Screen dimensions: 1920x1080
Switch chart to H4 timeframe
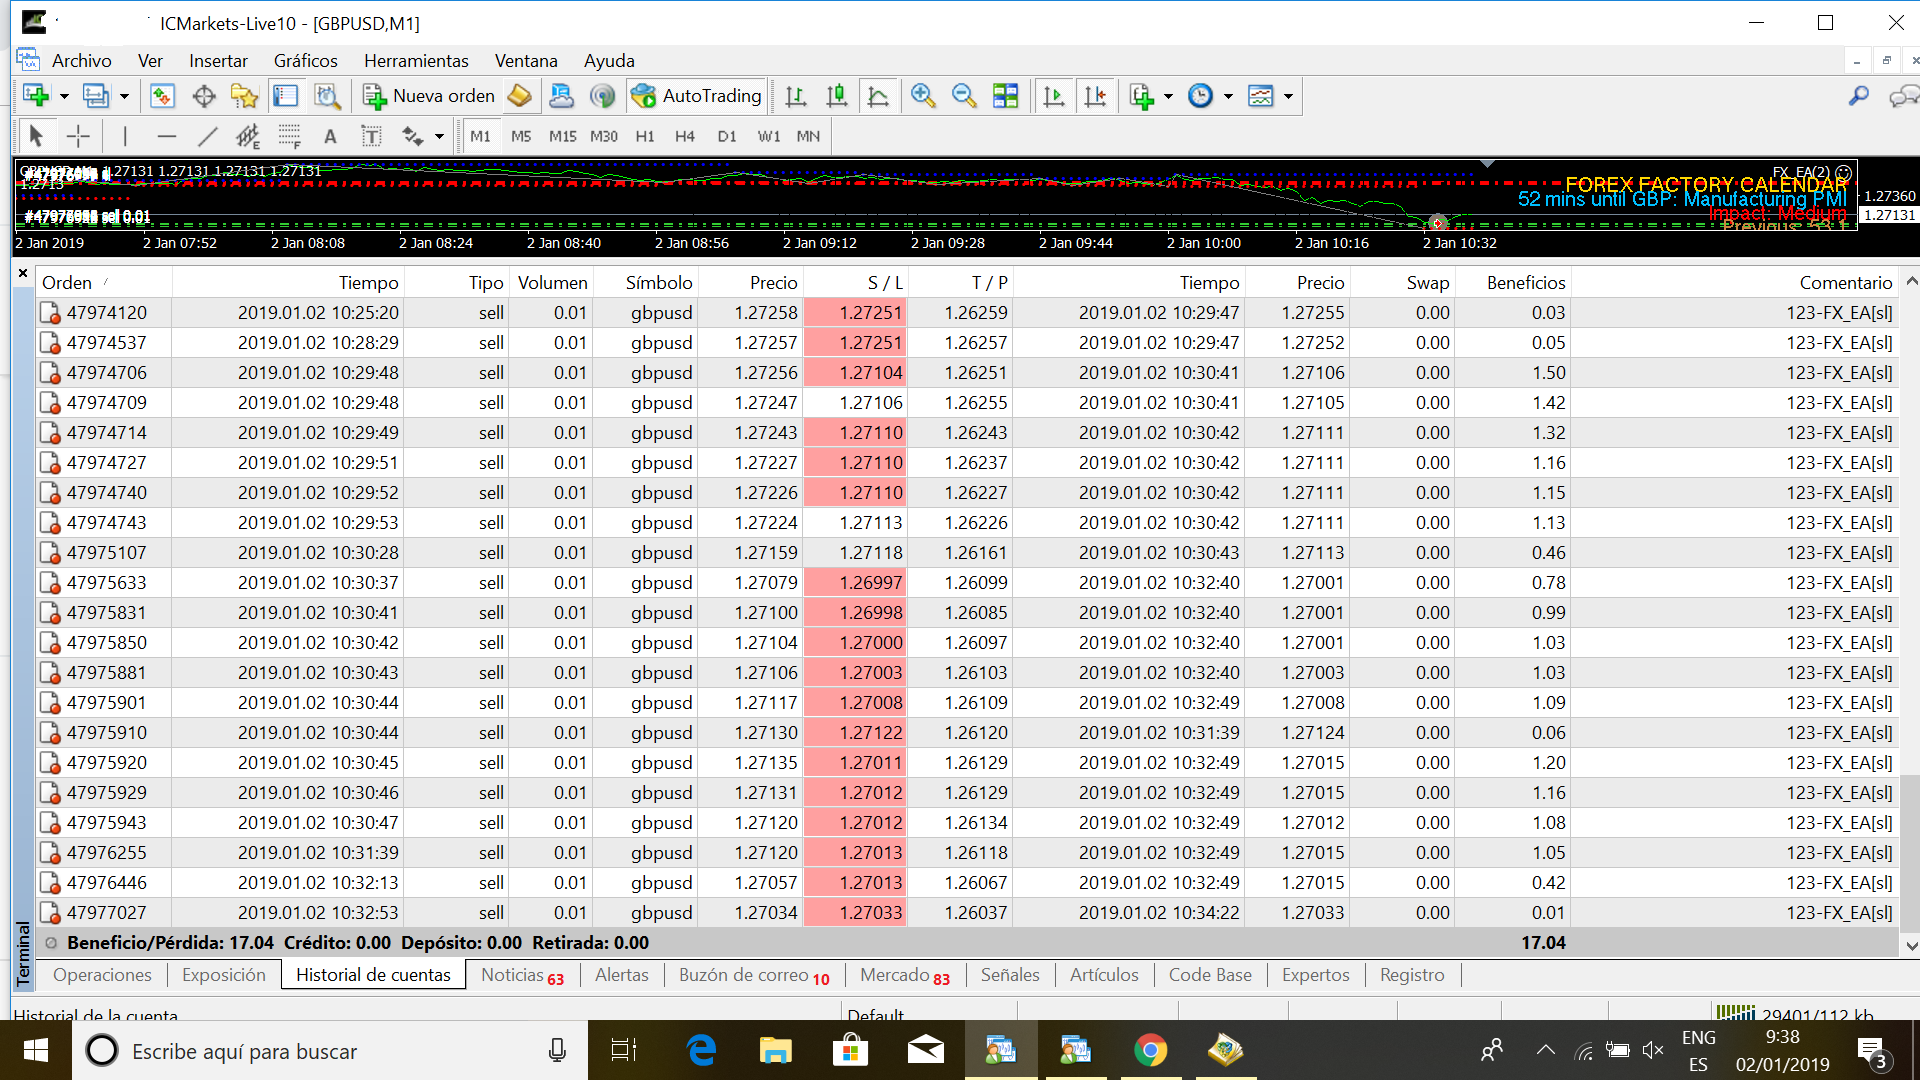tap(684, 136)
